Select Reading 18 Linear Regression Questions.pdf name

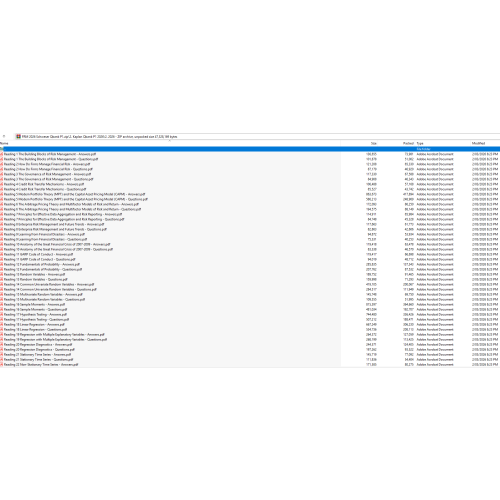(35, 329)
